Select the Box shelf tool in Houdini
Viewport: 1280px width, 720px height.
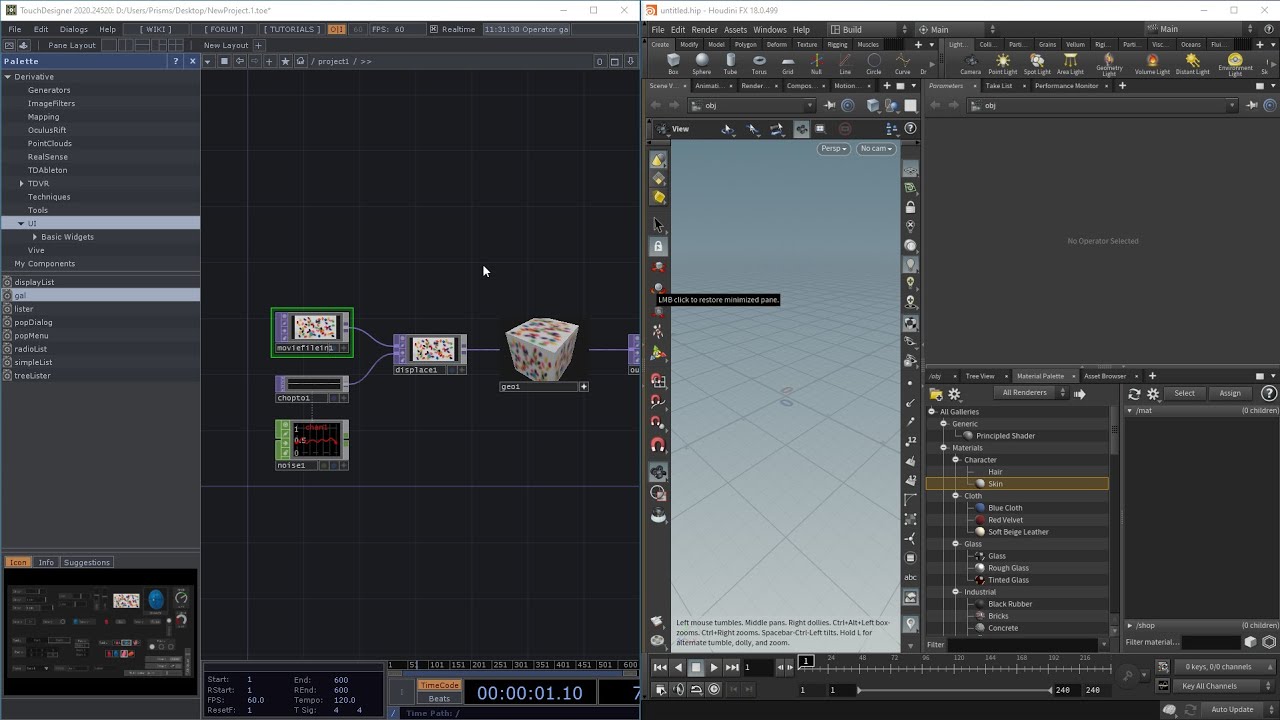coord(673,63)
